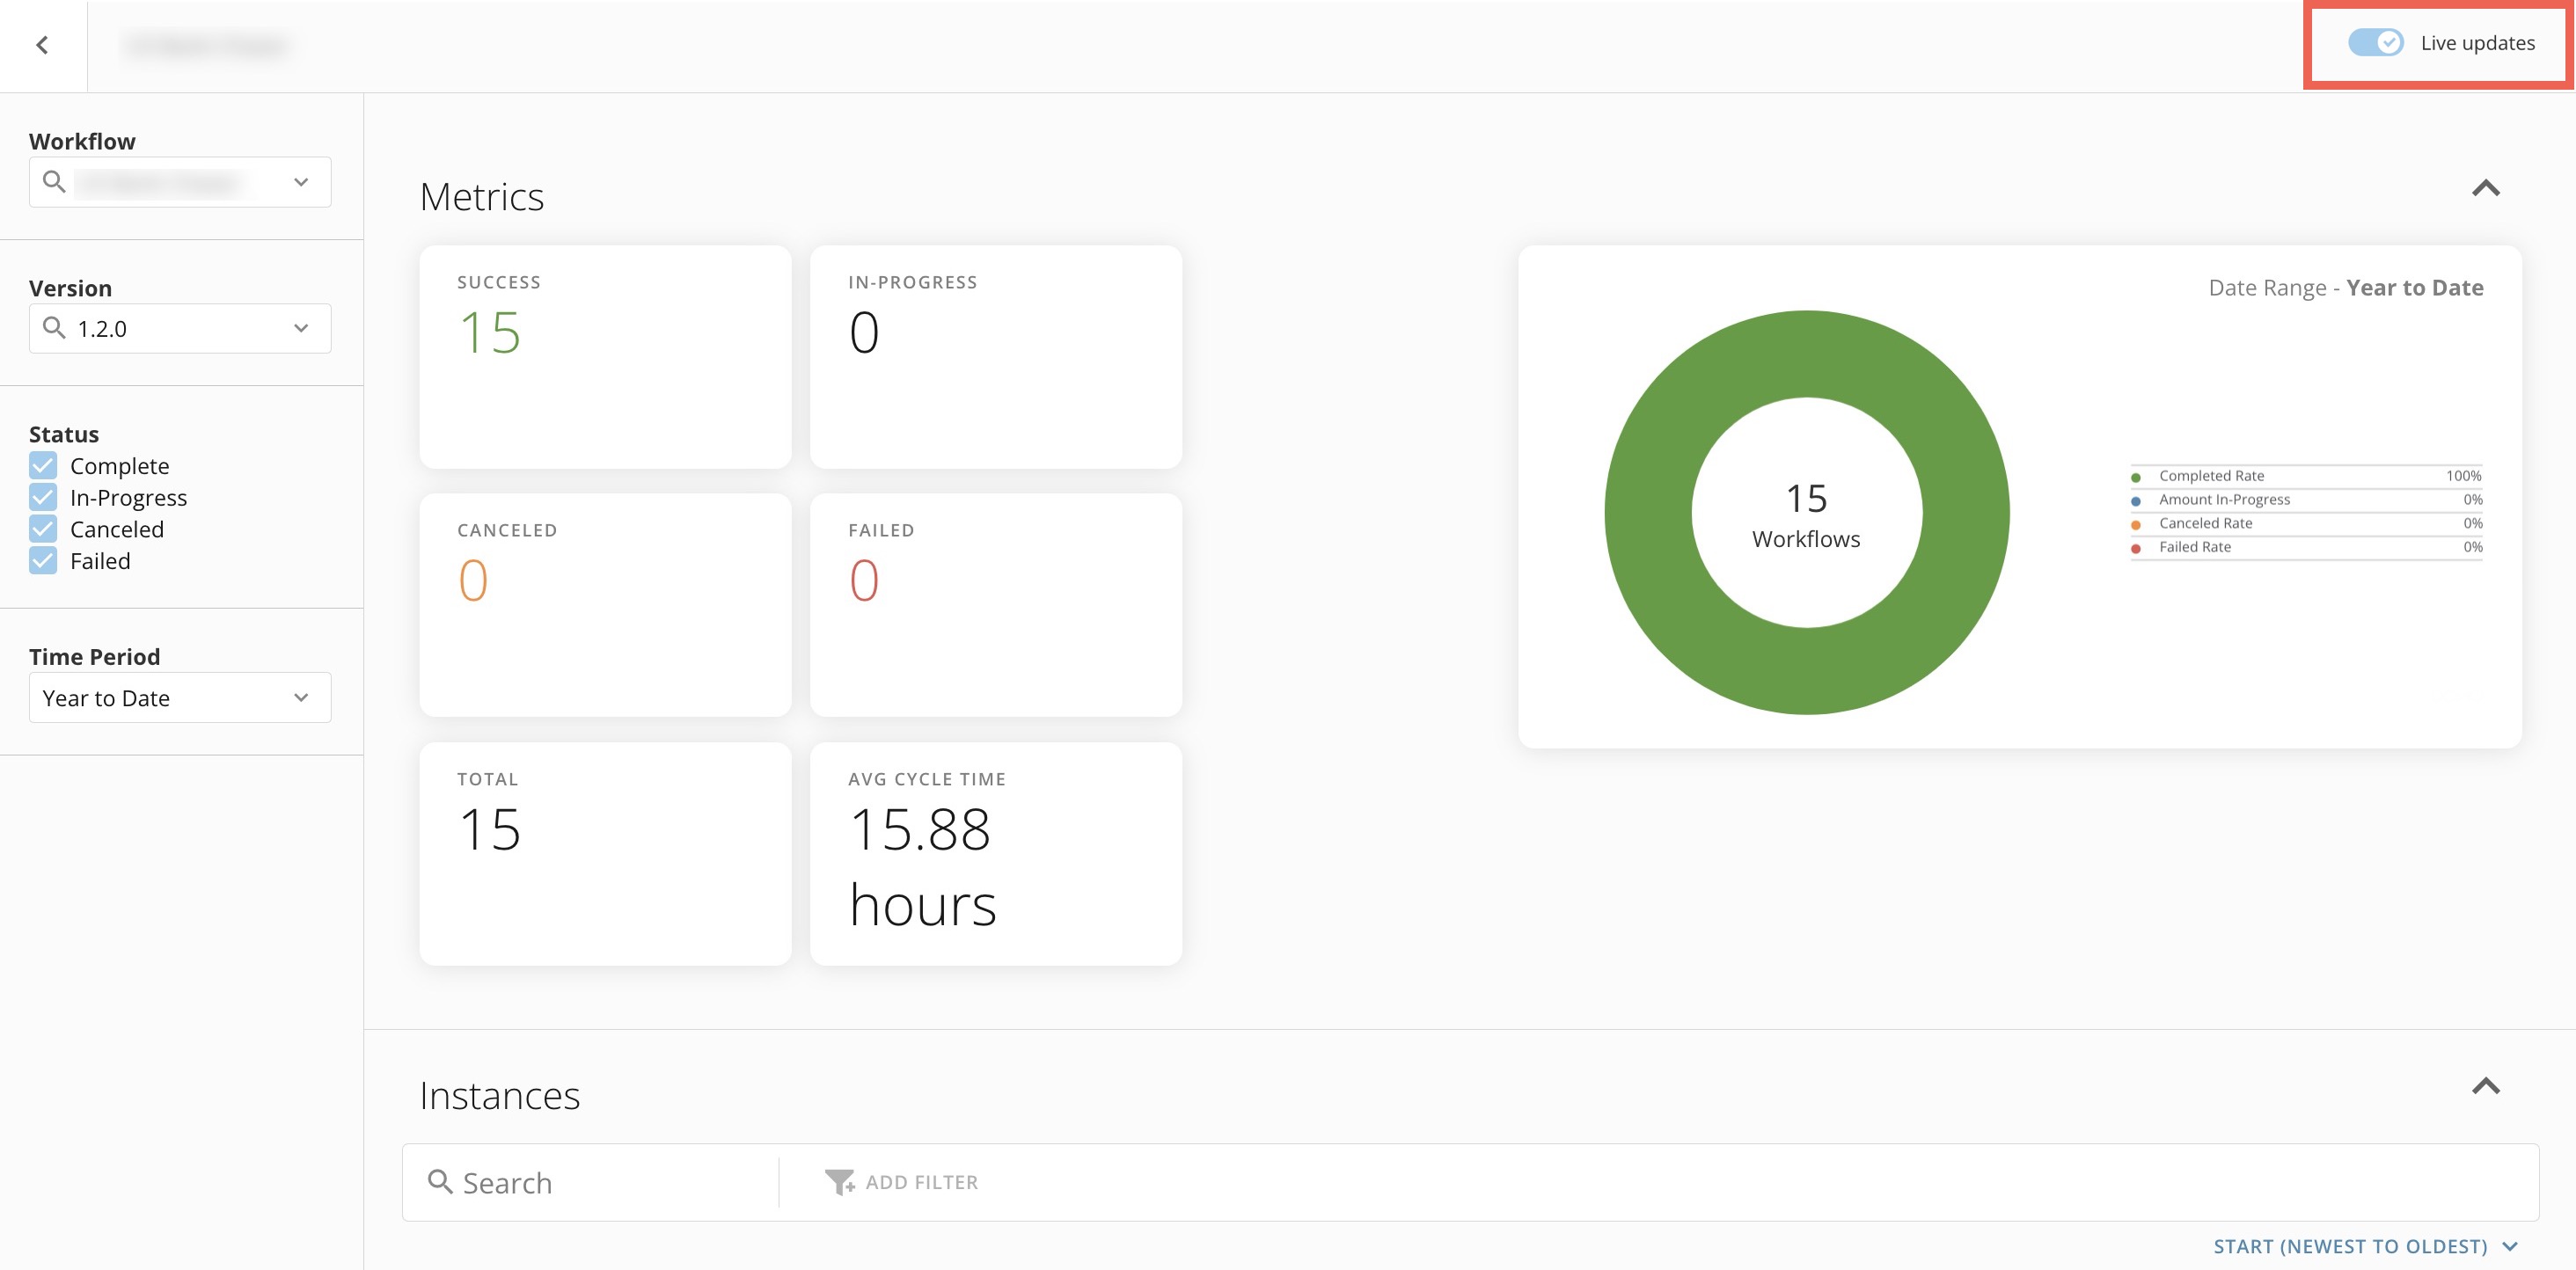
Task: Click the magnifier icon in the Version field
Action: (56, 328)
